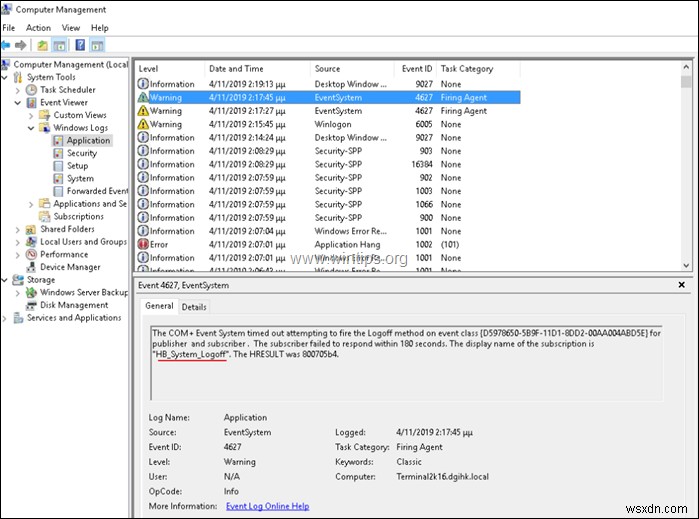Expand the Windows Server Backup node
The width and height of the screenshot is (699, 519).
click(18, 293)
